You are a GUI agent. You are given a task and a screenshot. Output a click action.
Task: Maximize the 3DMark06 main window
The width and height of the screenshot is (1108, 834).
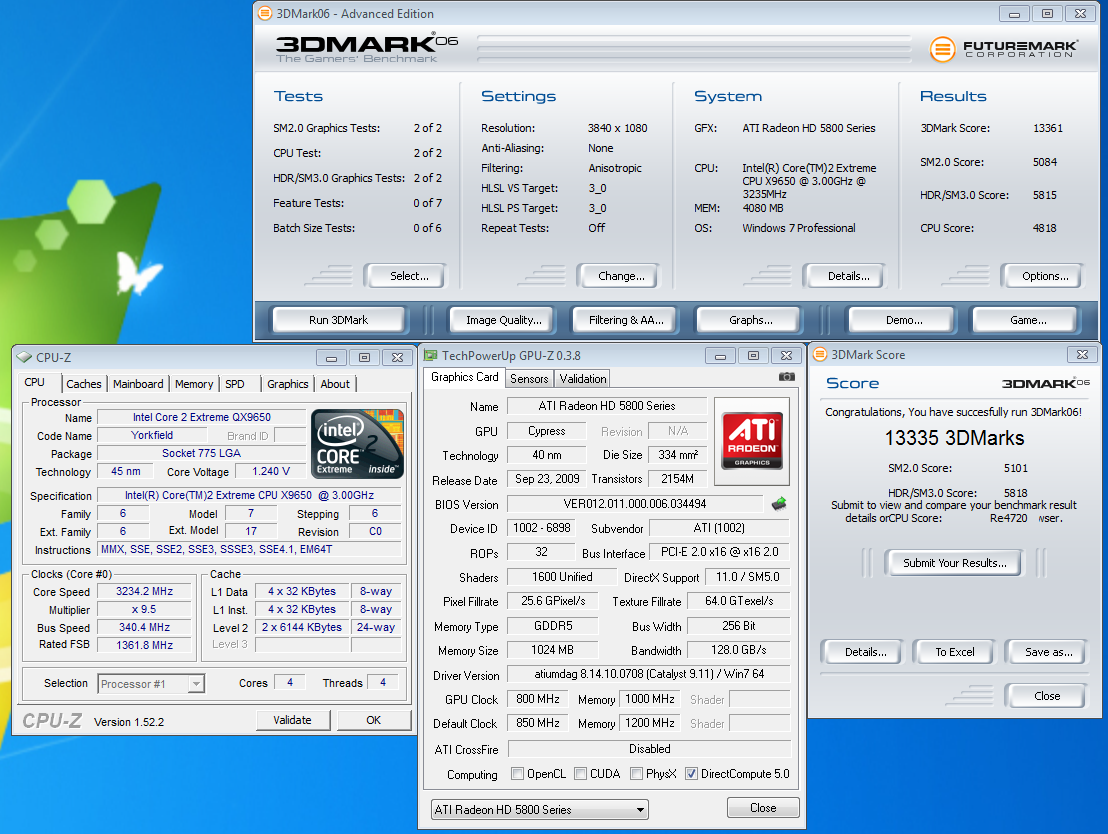pos(1047,13)
